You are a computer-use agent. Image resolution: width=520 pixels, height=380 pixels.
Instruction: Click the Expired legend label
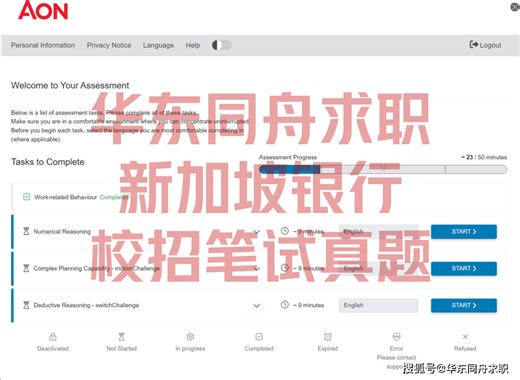click(328, 349)
